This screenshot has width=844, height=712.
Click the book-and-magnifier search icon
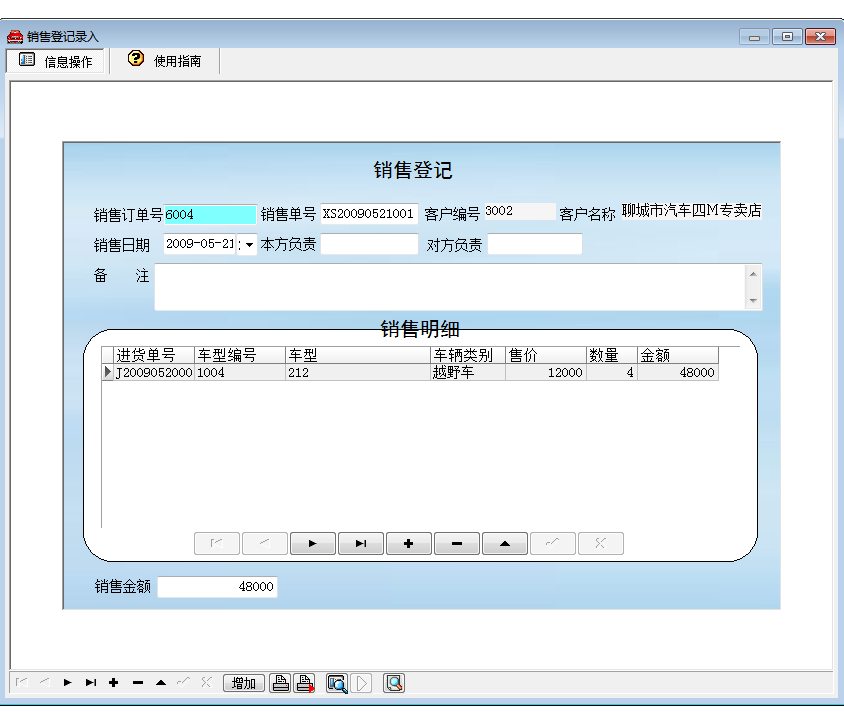(x=337, y=683)
